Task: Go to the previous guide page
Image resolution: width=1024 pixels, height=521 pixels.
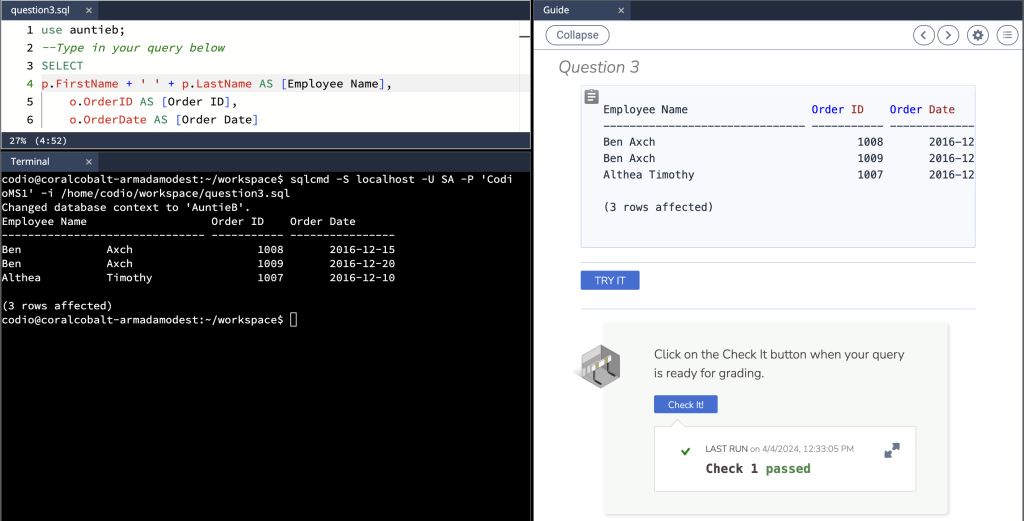Action: point(925,35)
